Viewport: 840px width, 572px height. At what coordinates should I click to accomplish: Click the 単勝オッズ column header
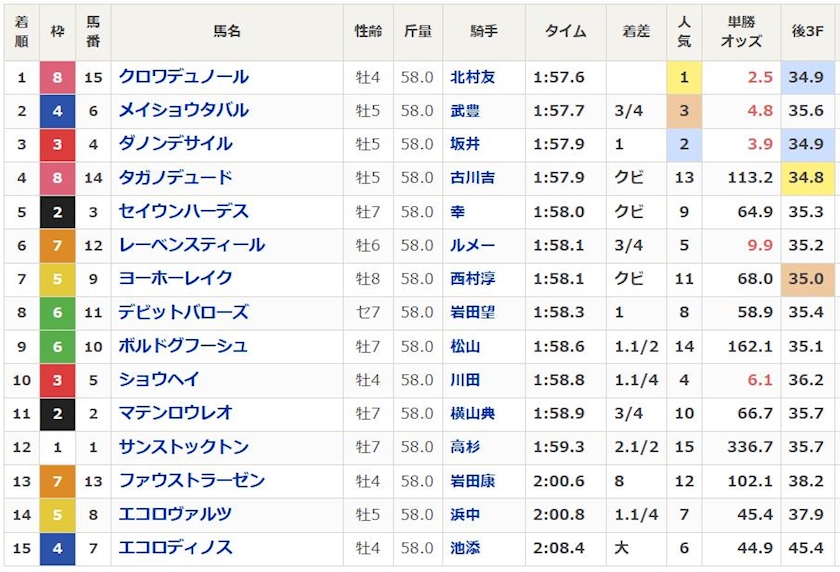pyautogui.click(x=741, y=32)
